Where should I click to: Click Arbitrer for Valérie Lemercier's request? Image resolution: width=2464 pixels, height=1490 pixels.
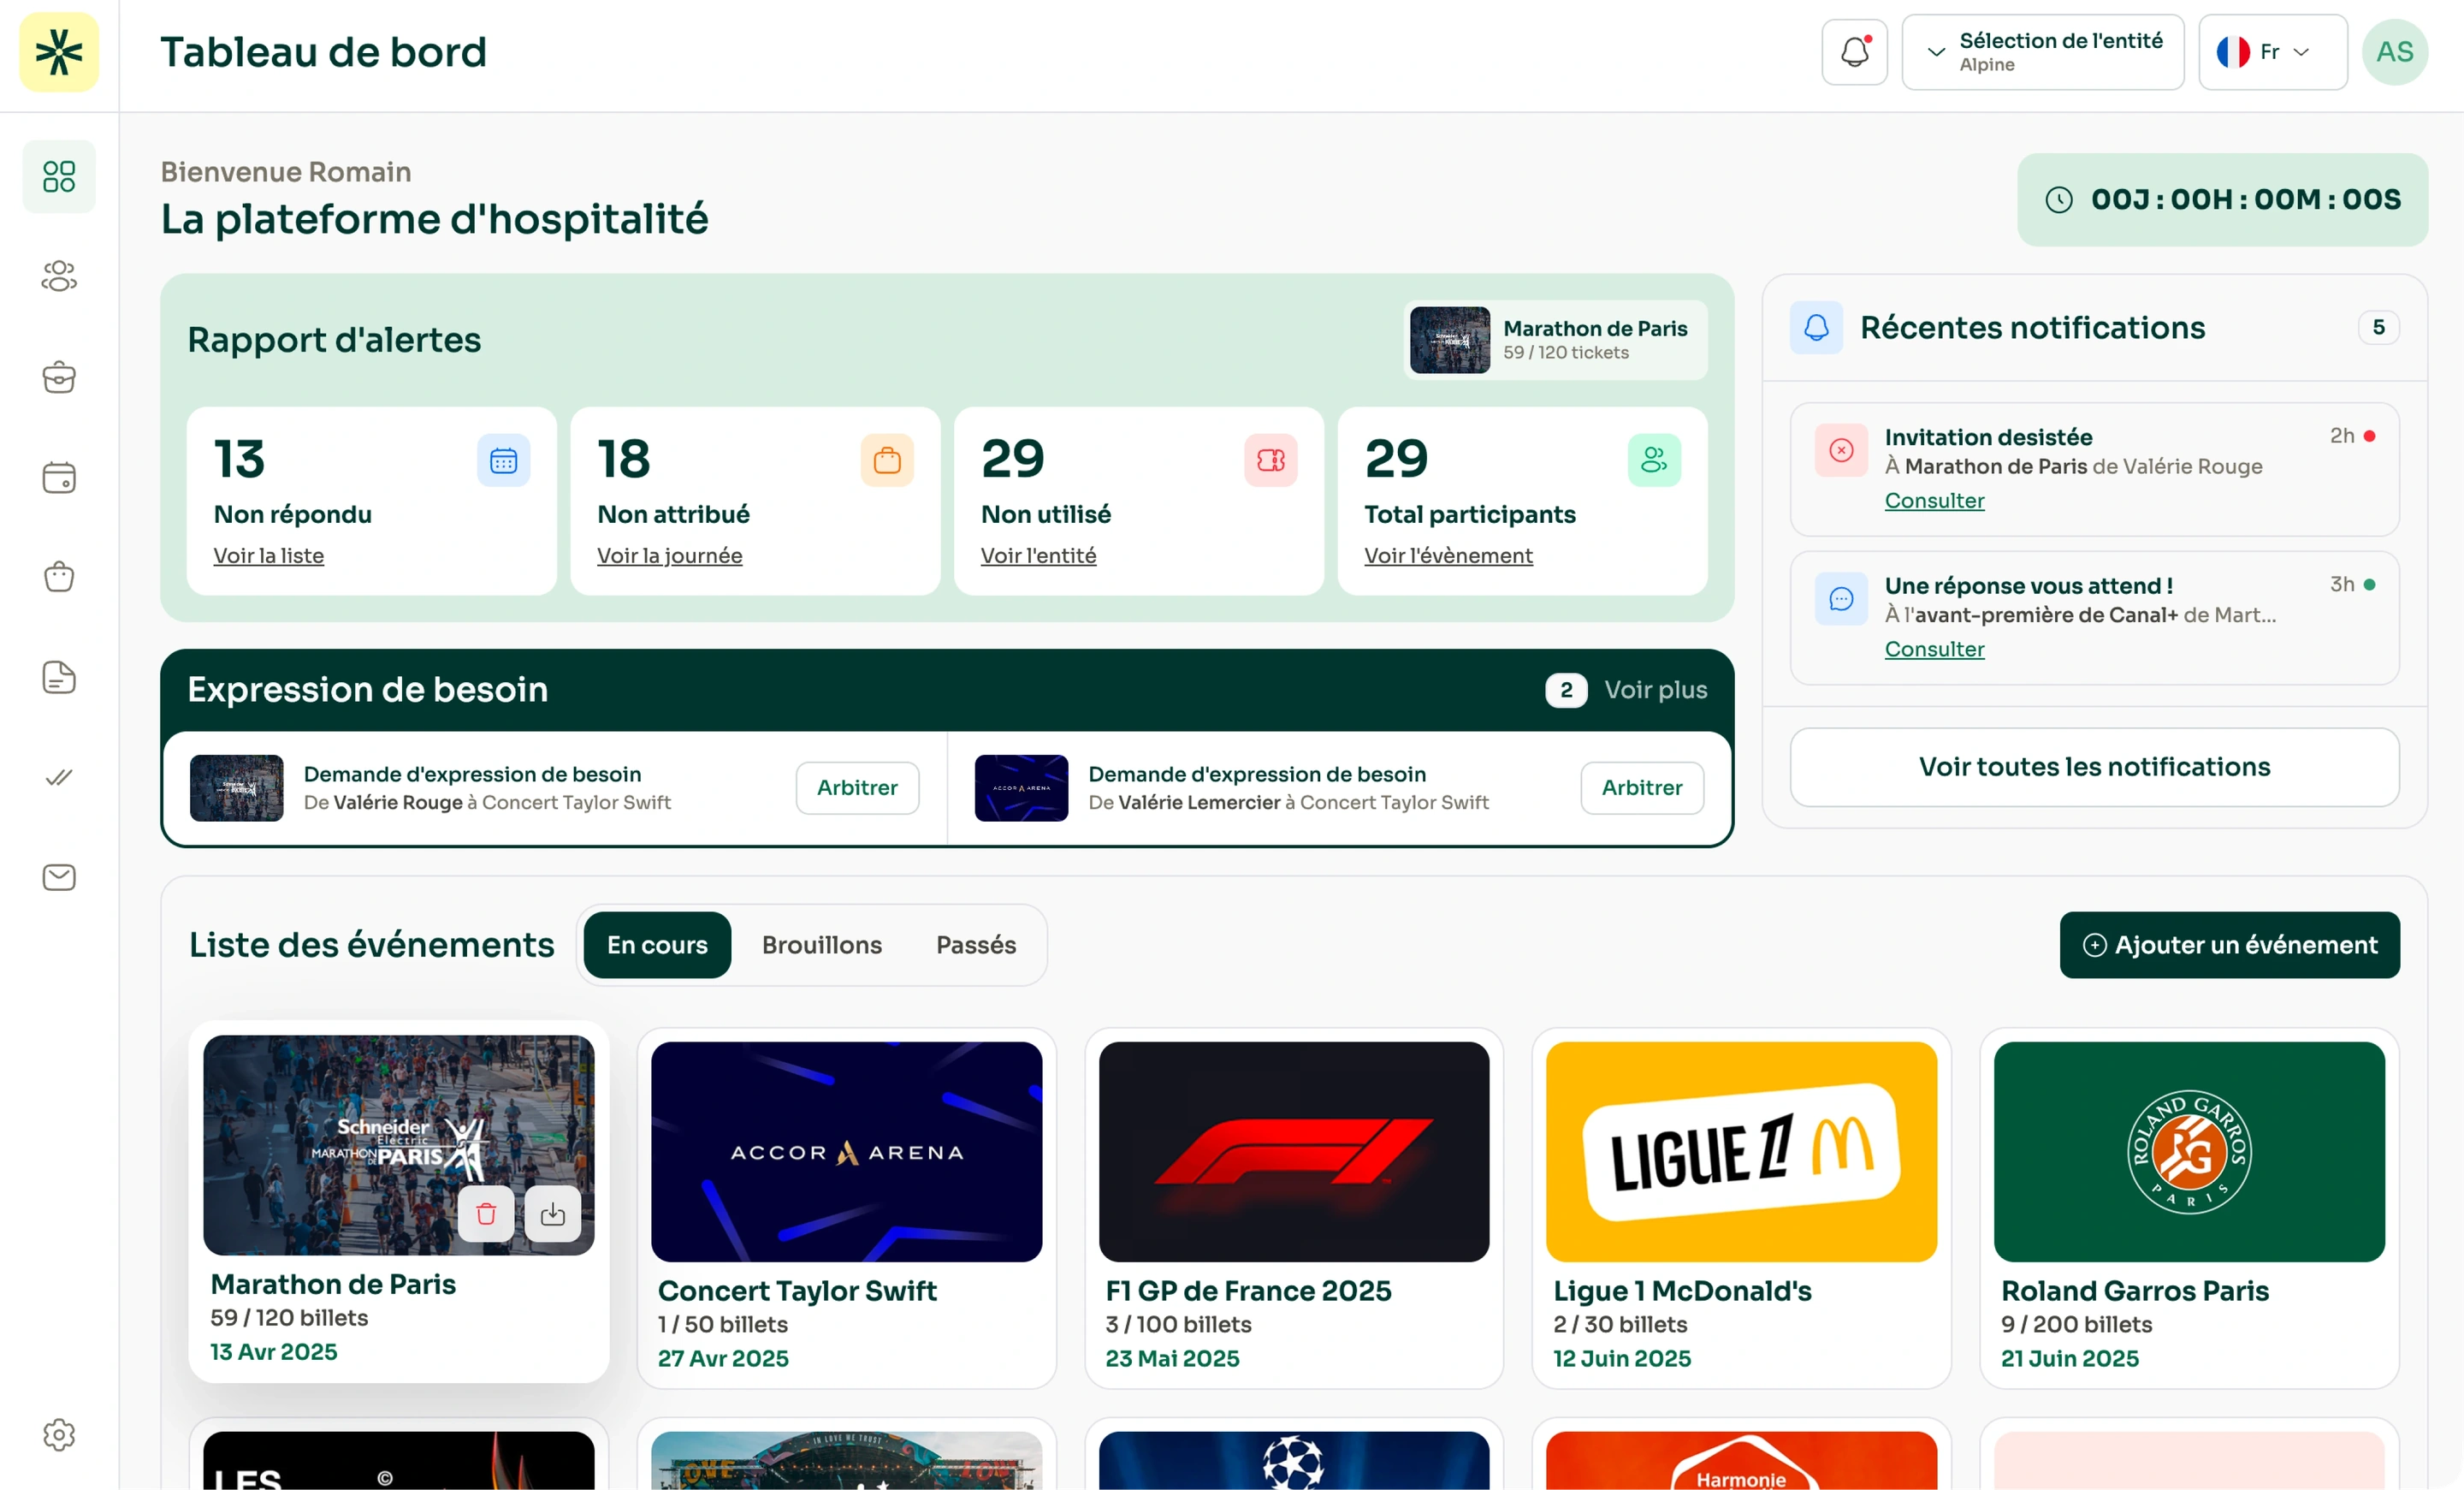(1642, 788)
